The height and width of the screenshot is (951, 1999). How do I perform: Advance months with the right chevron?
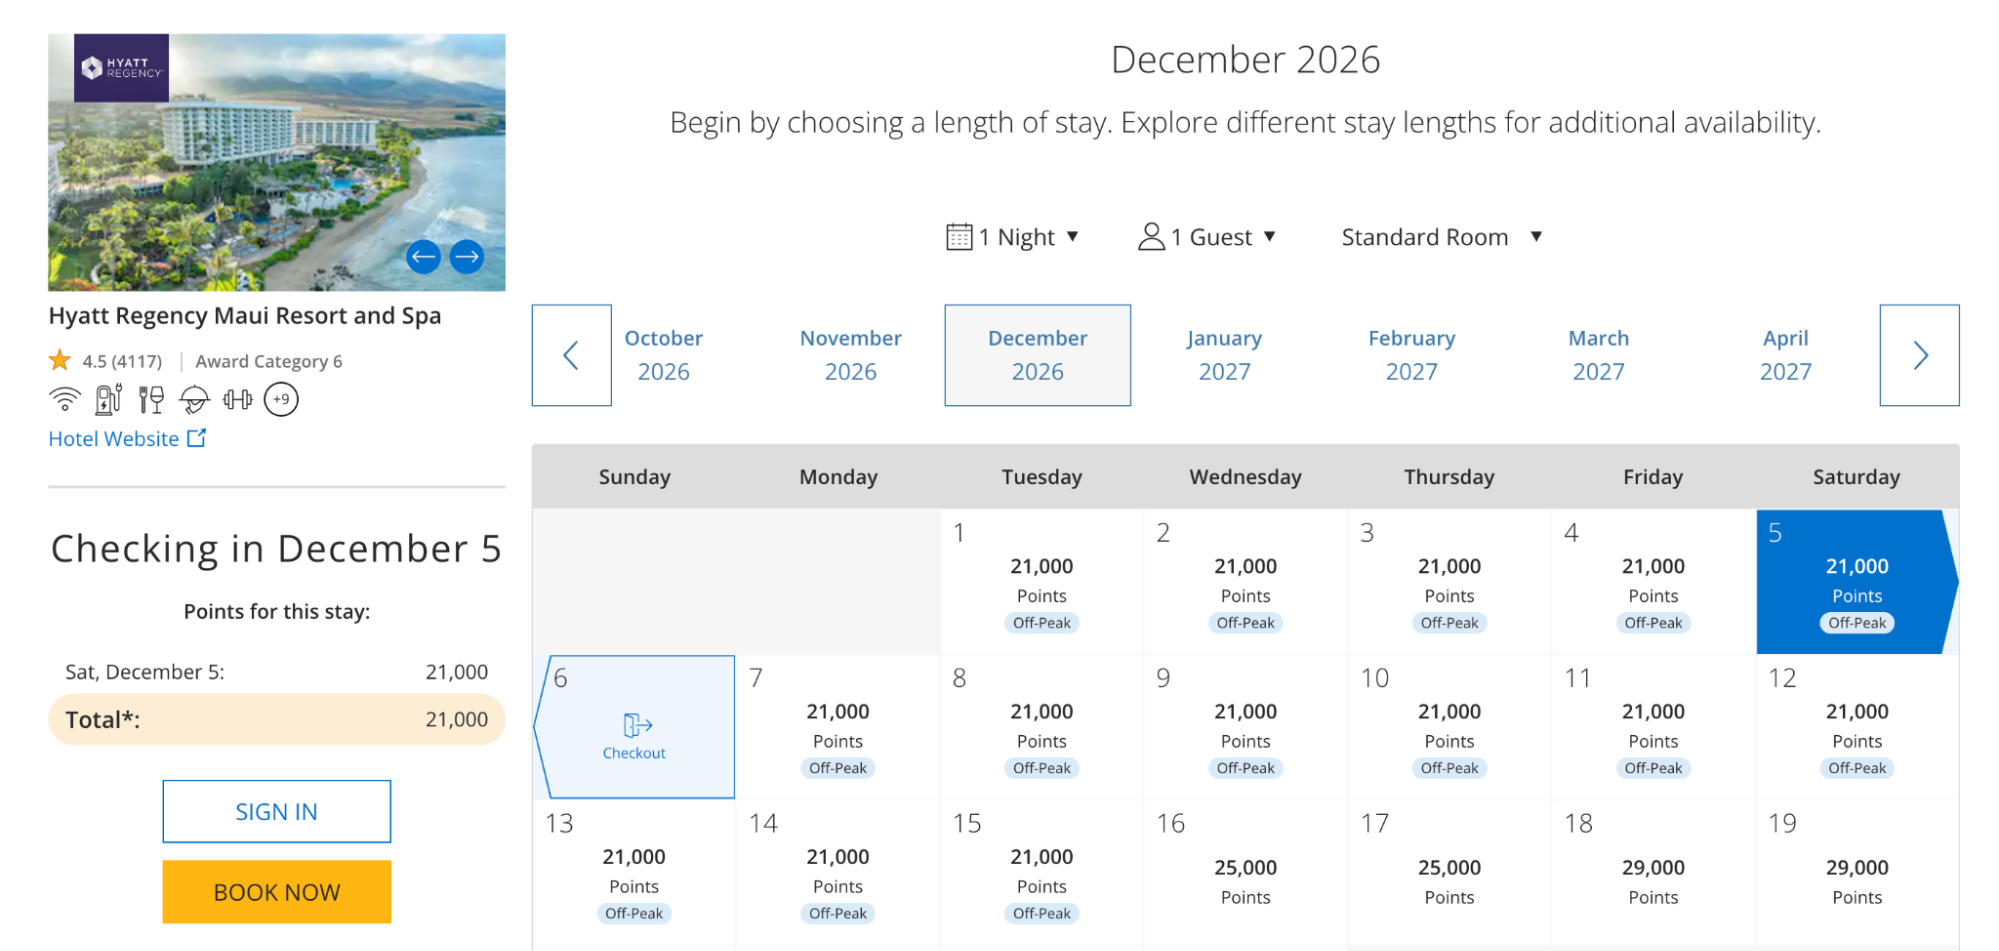(x=1919, y=355)
